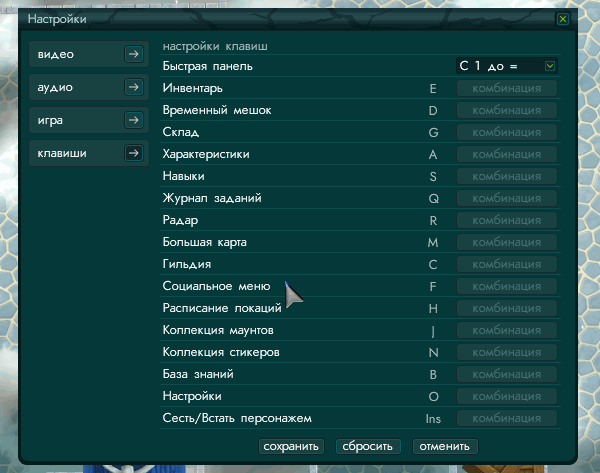Screen dimensions: 600x473
Task: Set комбинация for Радар
Action: 507,220
